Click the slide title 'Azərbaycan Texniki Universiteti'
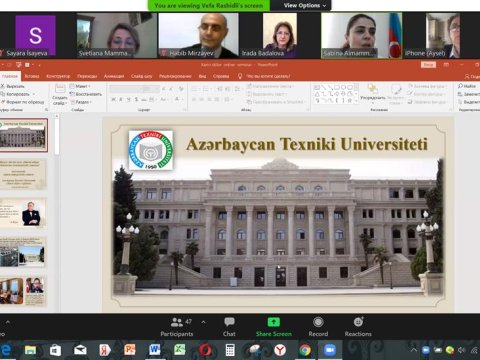Image resolution: width=480 pixels, height=360 pixels. tap(307, 144)
